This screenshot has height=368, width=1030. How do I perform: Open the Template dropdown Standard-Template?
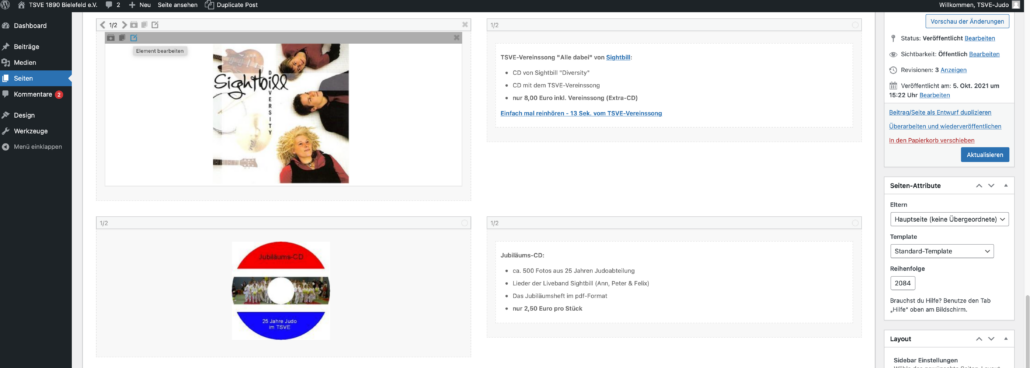pyautogui.click(x=942, y=251)
